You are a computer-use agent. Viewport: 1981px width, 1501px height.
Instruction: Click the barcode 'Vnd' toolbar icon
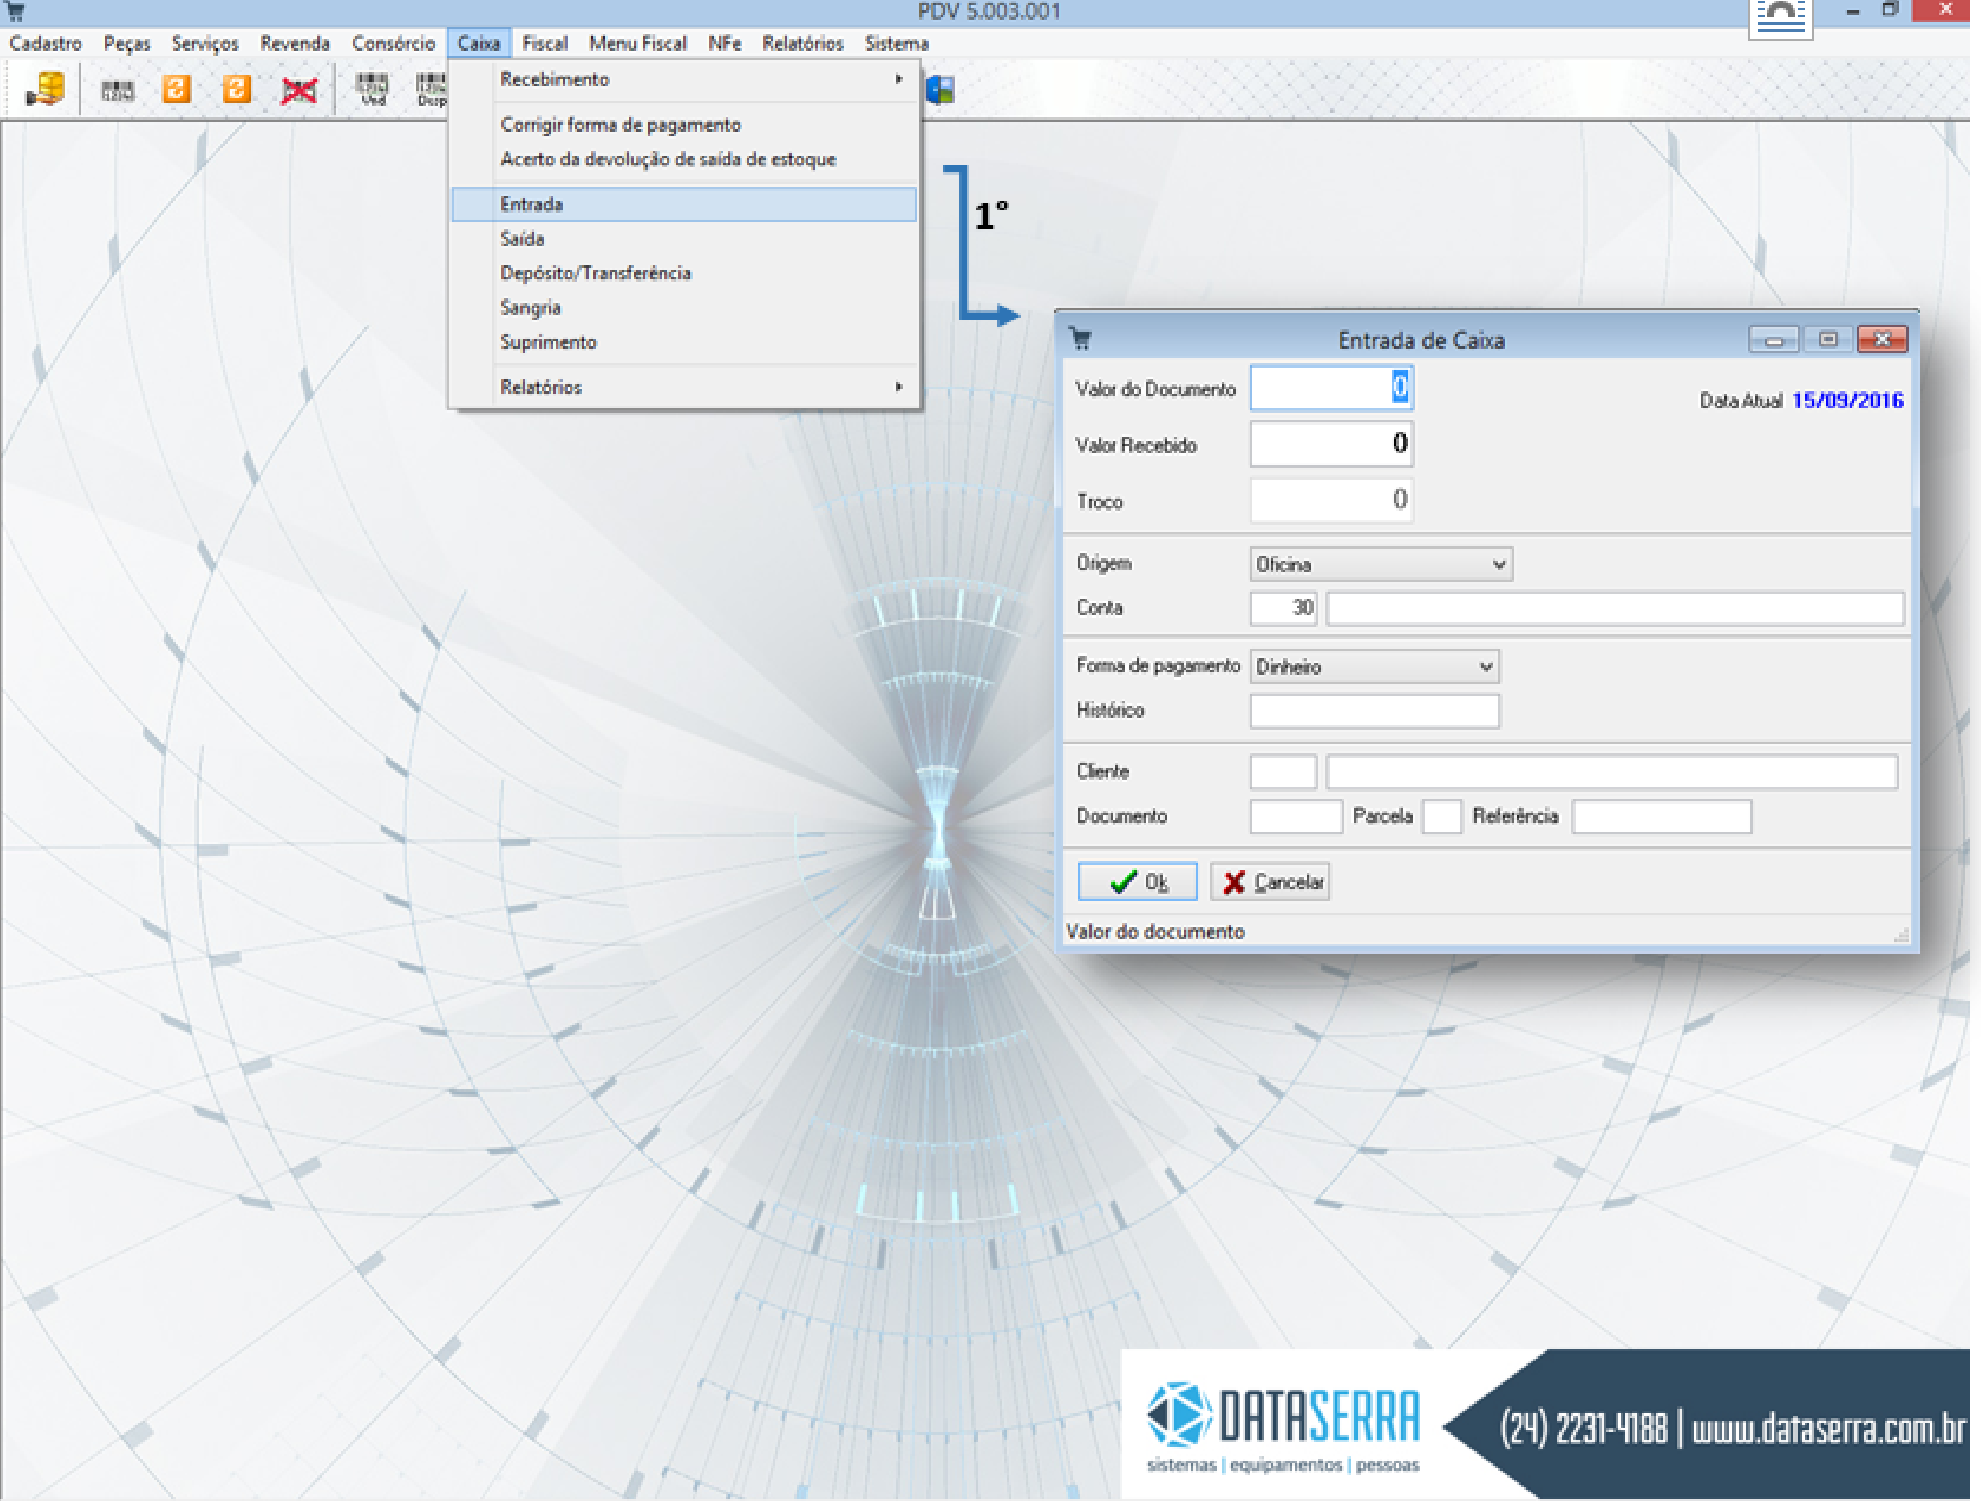(372, 90)
